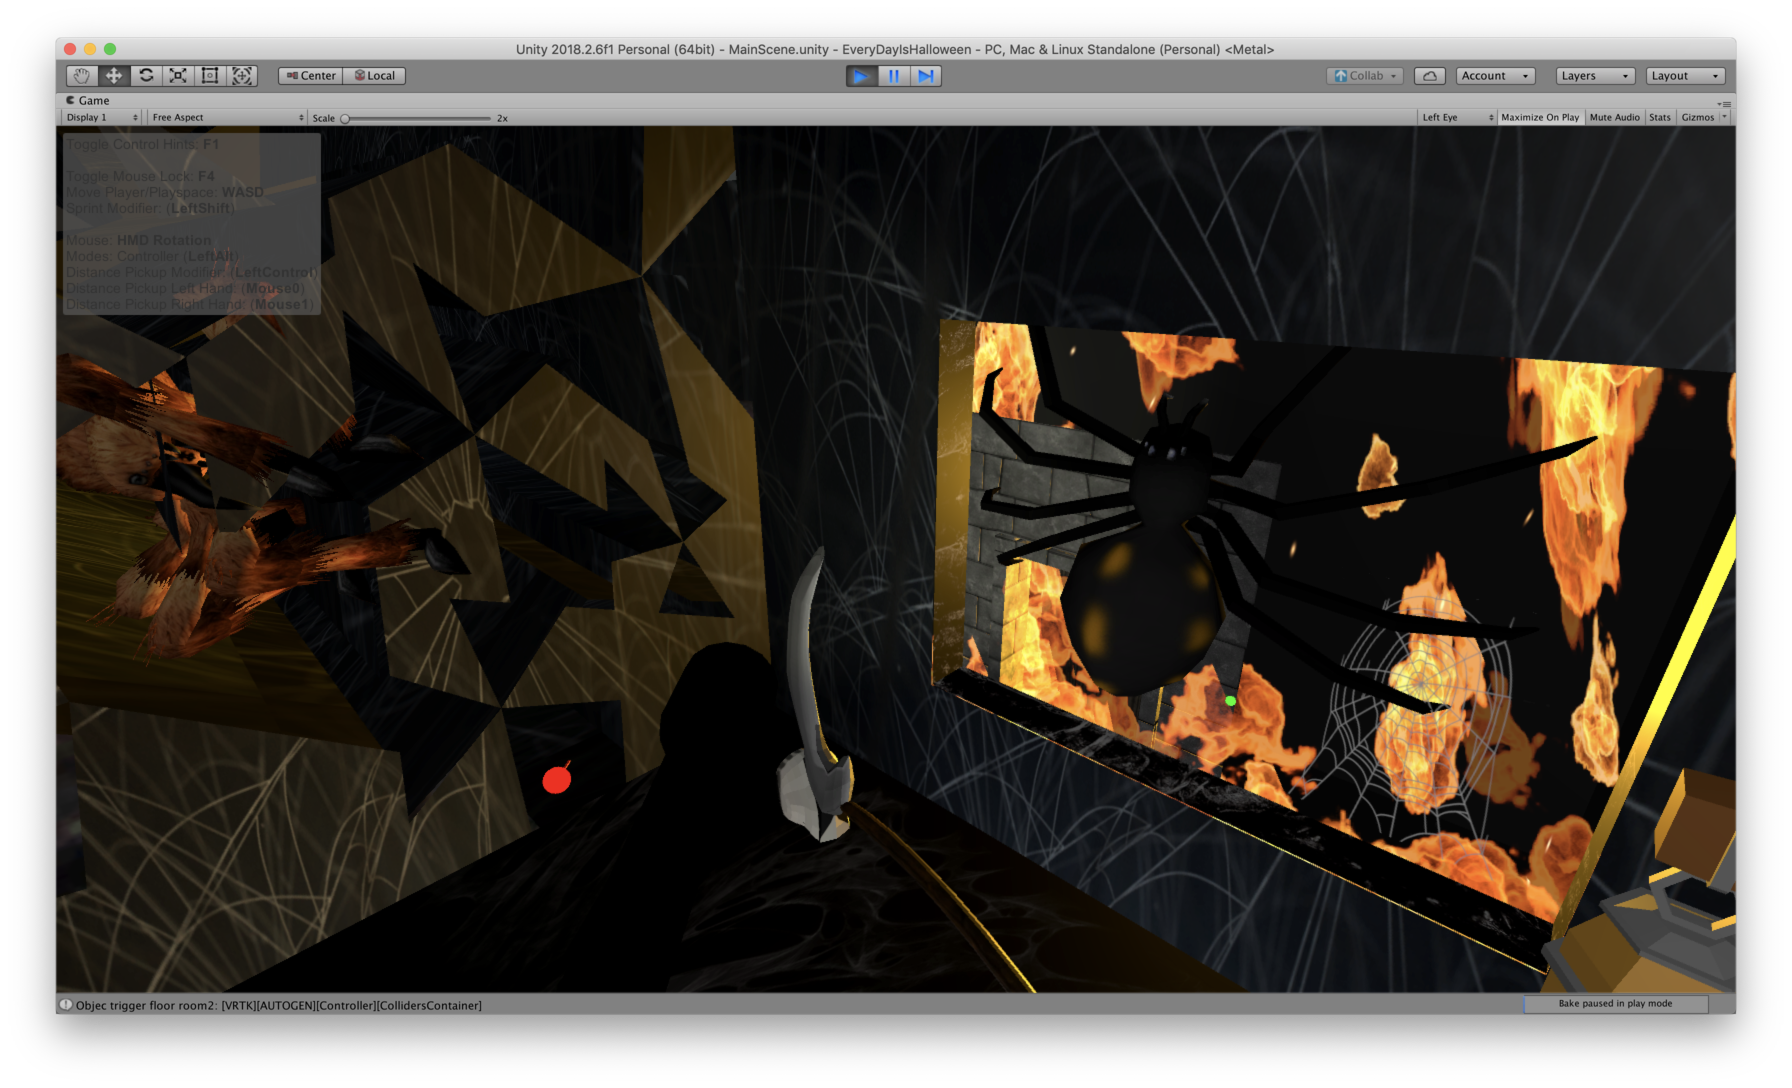The height and width of the screenshot is (1088, 1792).
Task: Switch to the Game tab
Action: (x=88, y=100)
